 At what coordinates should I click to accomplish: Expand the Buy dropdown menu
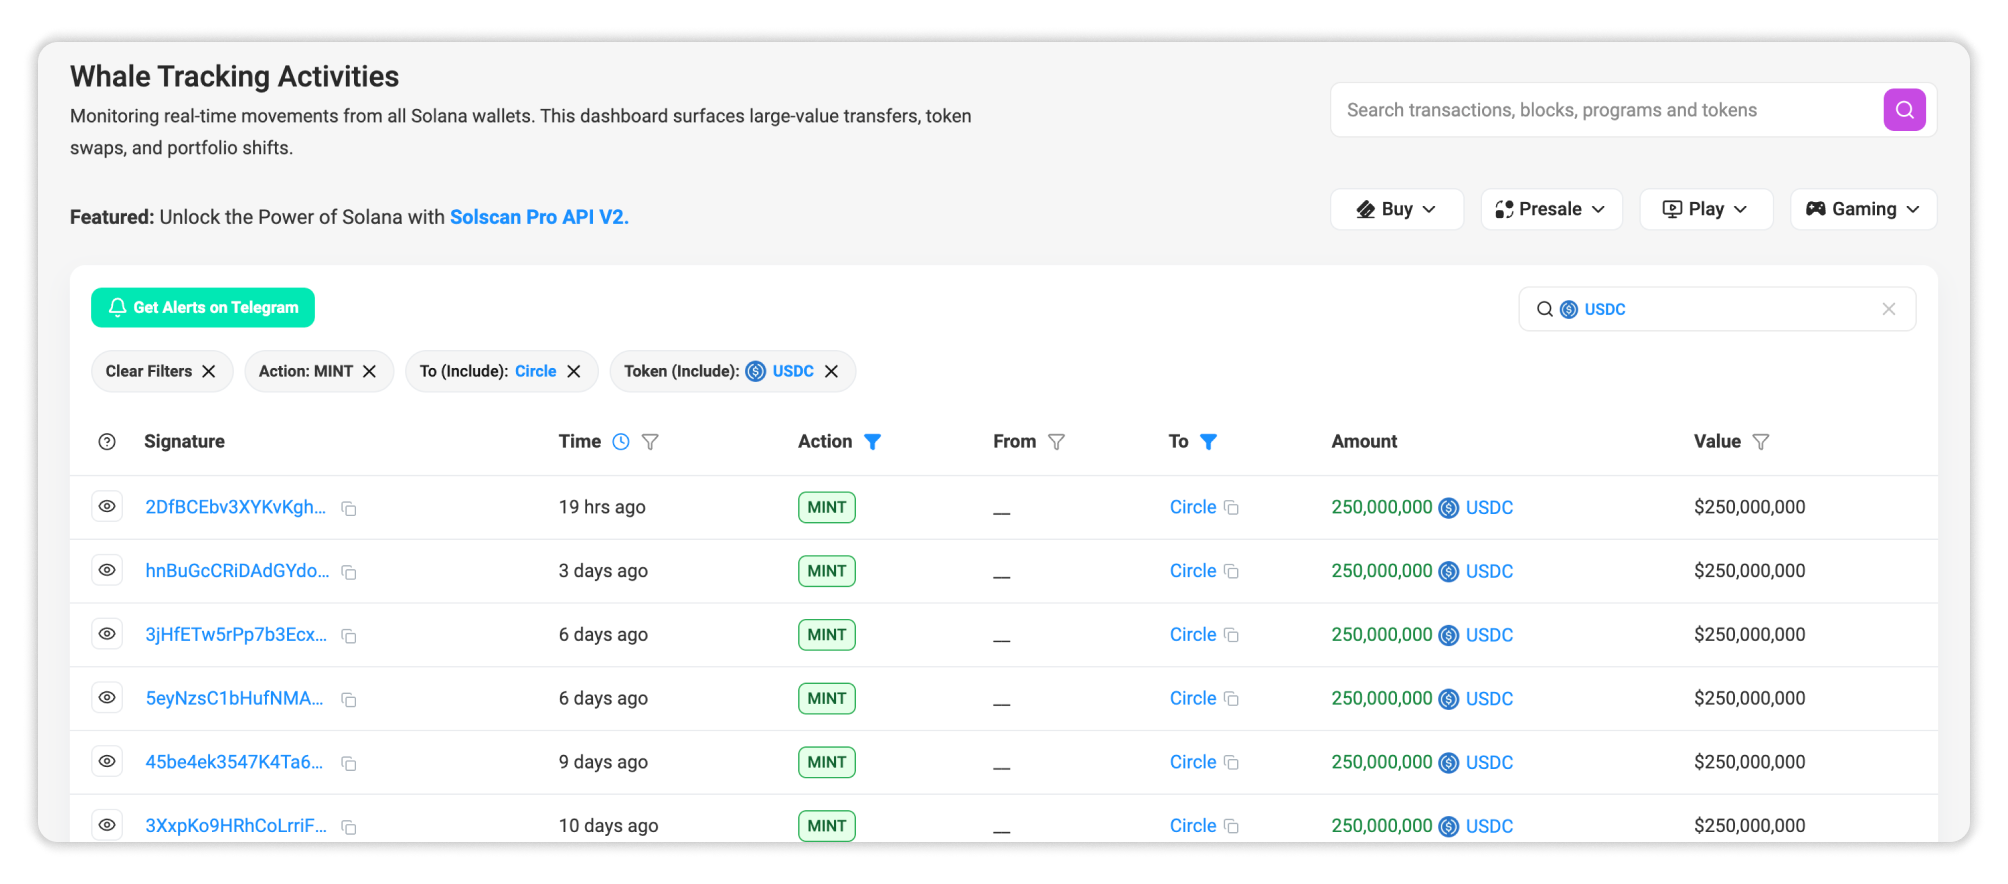tap(1396, 209)
